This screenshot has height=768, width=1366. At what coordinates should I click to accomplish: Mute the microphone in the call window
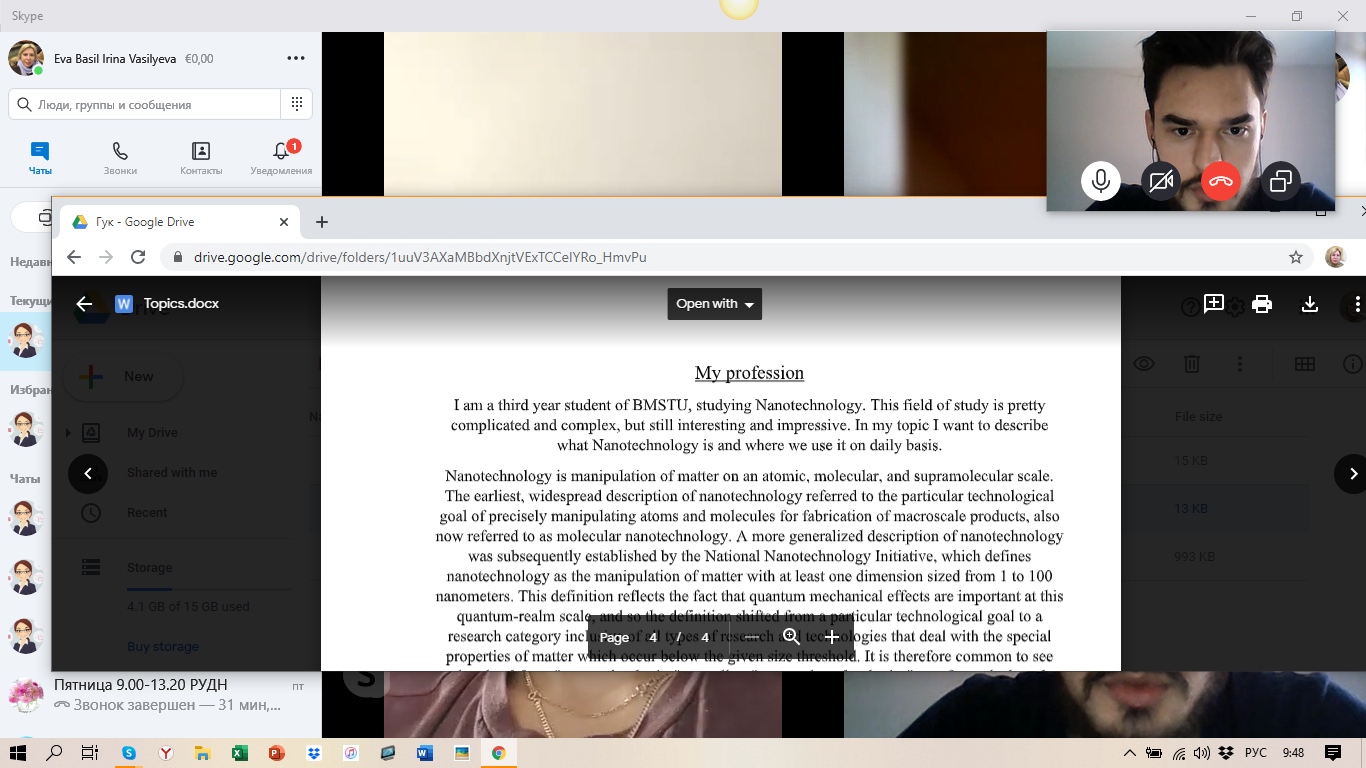(1101, 181)
